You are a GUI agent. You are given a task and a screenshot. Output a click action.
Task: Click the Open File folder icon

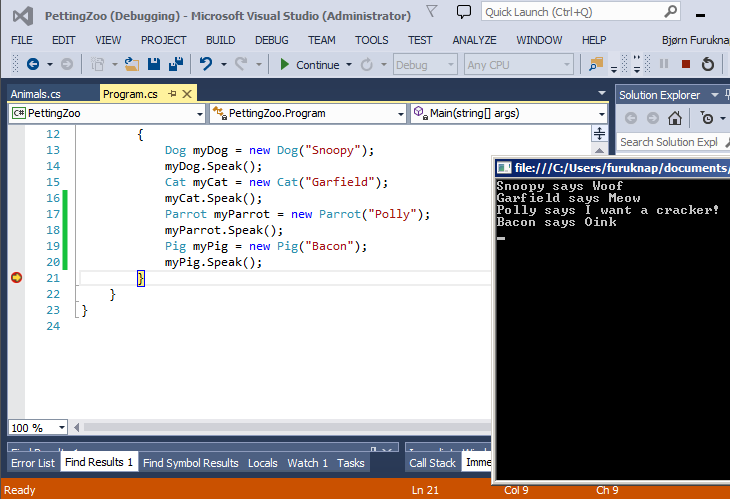tap(132, 64)
